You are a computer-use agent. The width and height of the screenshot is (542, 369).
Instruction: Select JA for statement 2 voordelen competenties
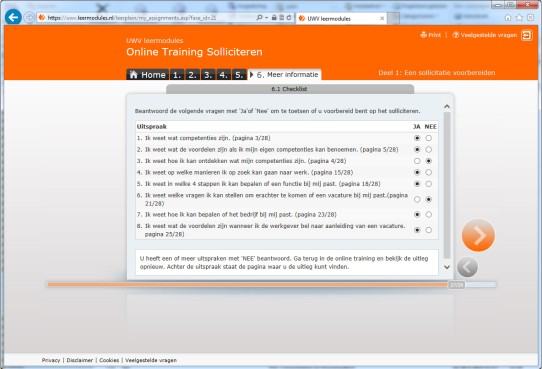pos(417,150)
